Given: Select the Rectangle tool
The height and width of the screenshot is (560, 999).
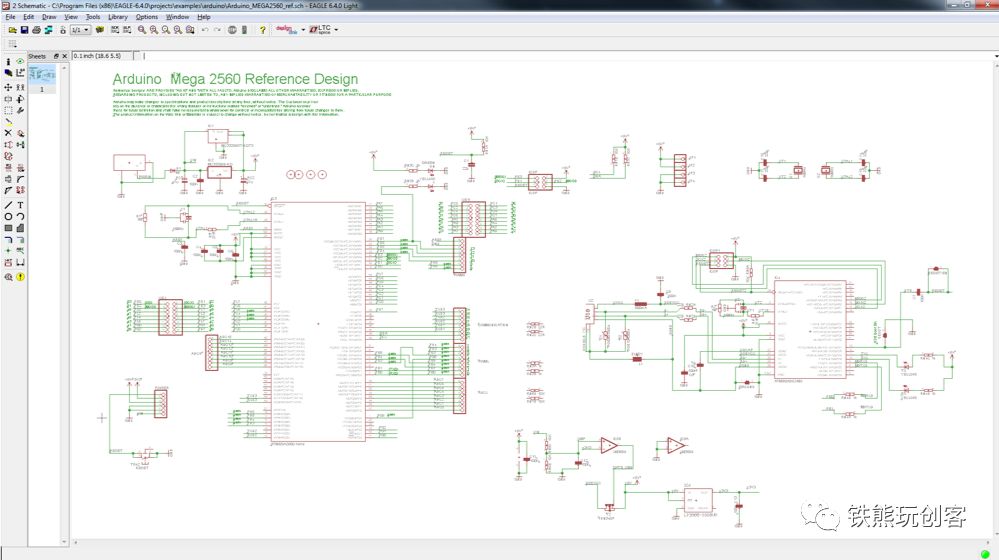Looking at the screenshot, I should tap(8, 227).
